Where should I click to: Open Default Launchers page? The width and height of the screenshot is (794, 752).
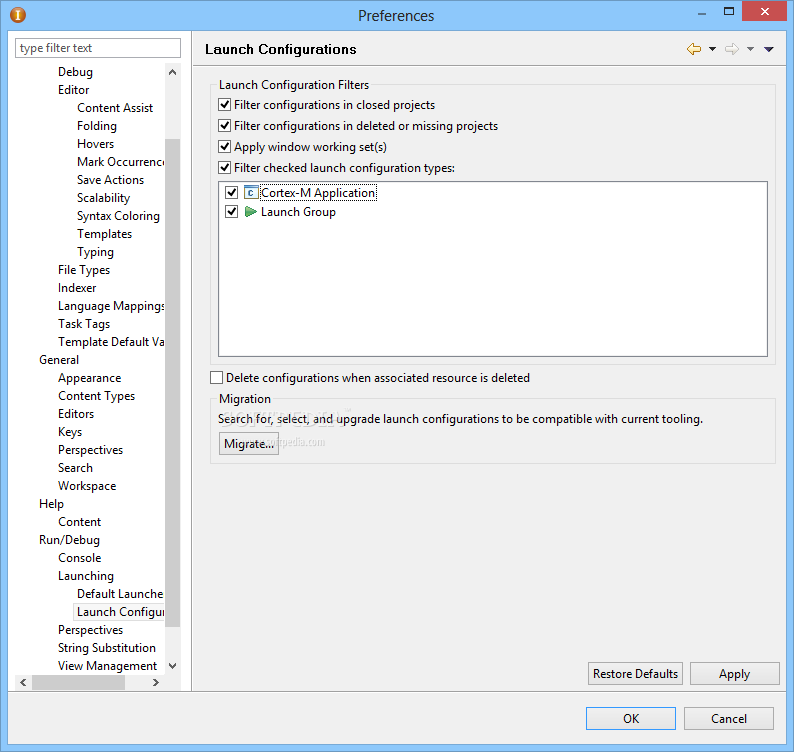(x=120, y=594)
